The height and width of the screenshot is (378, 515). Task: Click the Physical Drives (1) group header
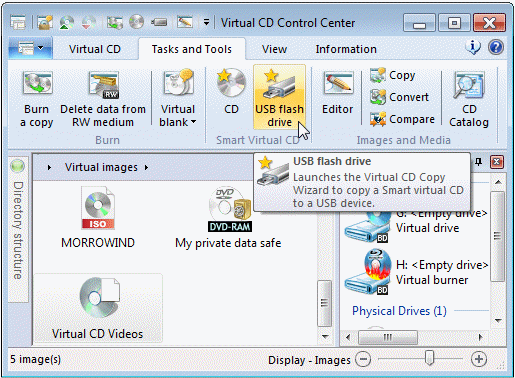pos(399,311)
